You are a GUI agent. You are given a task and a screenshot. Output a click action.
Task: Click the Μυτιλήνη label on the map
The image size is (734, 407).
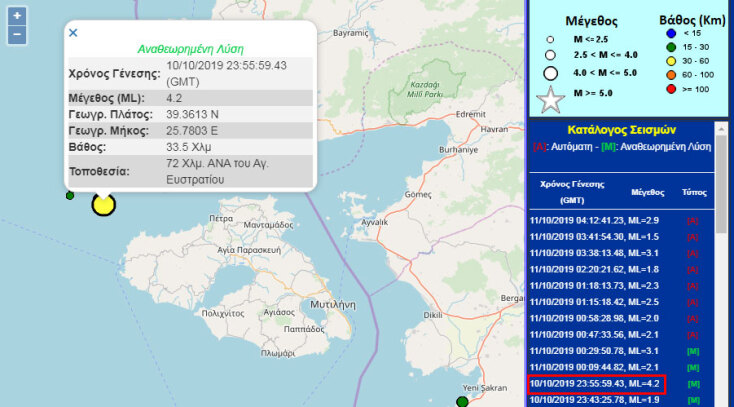pyautogui.click(x=333, y=305)
